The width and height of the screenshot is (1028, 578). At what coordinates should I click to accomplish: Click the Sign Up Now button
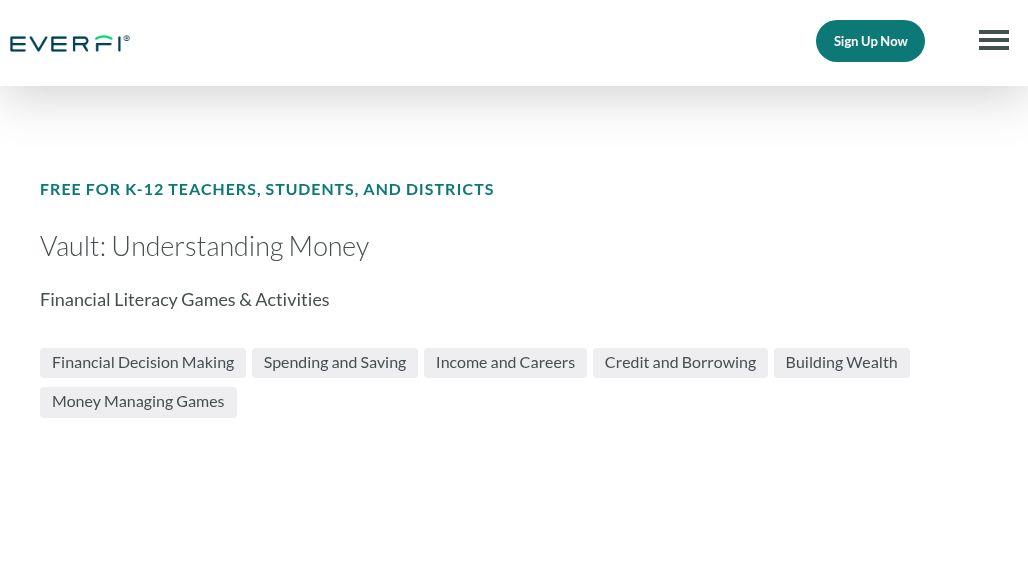[x=870, y=41]
